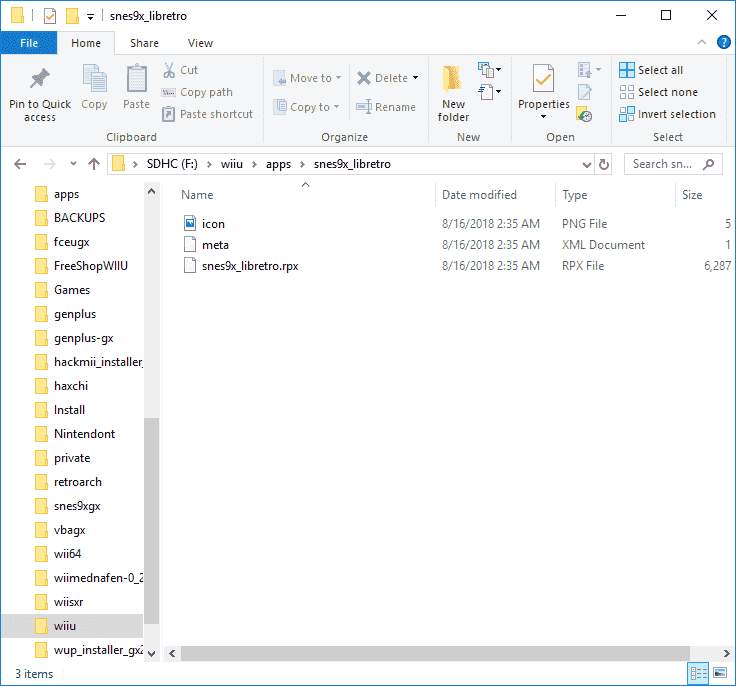738x687 pixels.
Task: Switch to Large icons view in status bar
Action: 720,673
